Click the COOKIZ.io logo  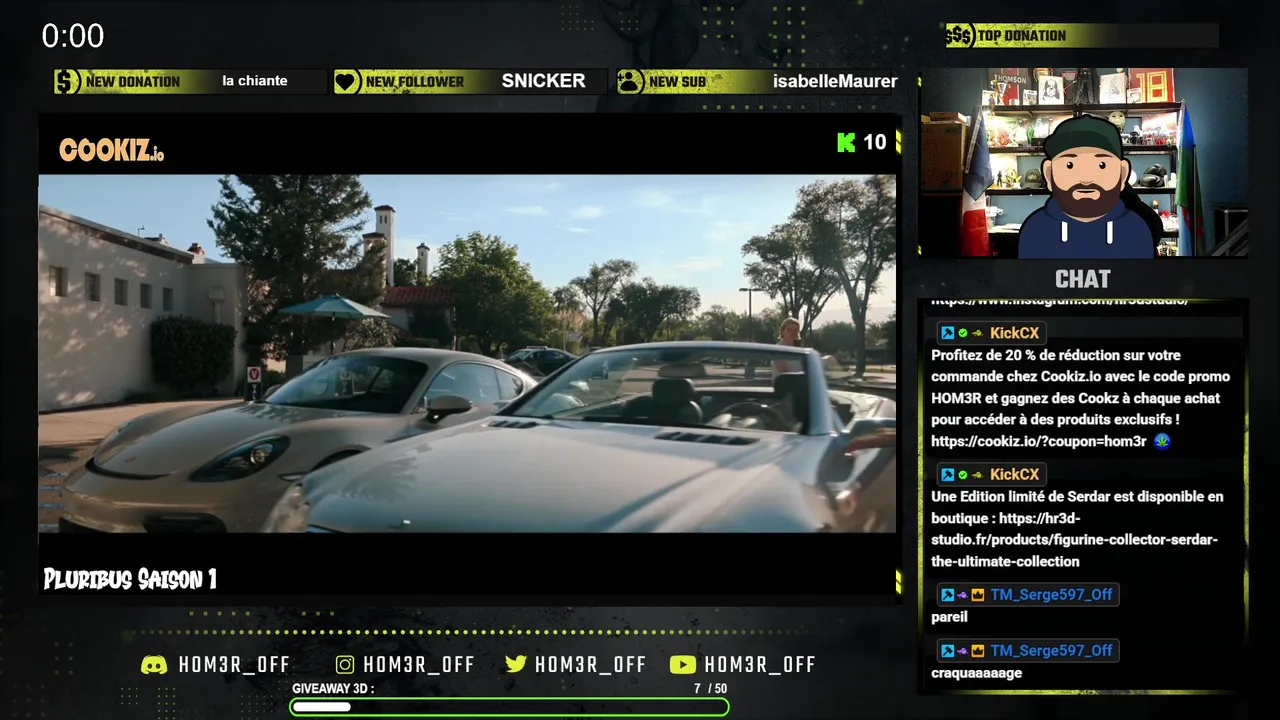tap(112, 150)
